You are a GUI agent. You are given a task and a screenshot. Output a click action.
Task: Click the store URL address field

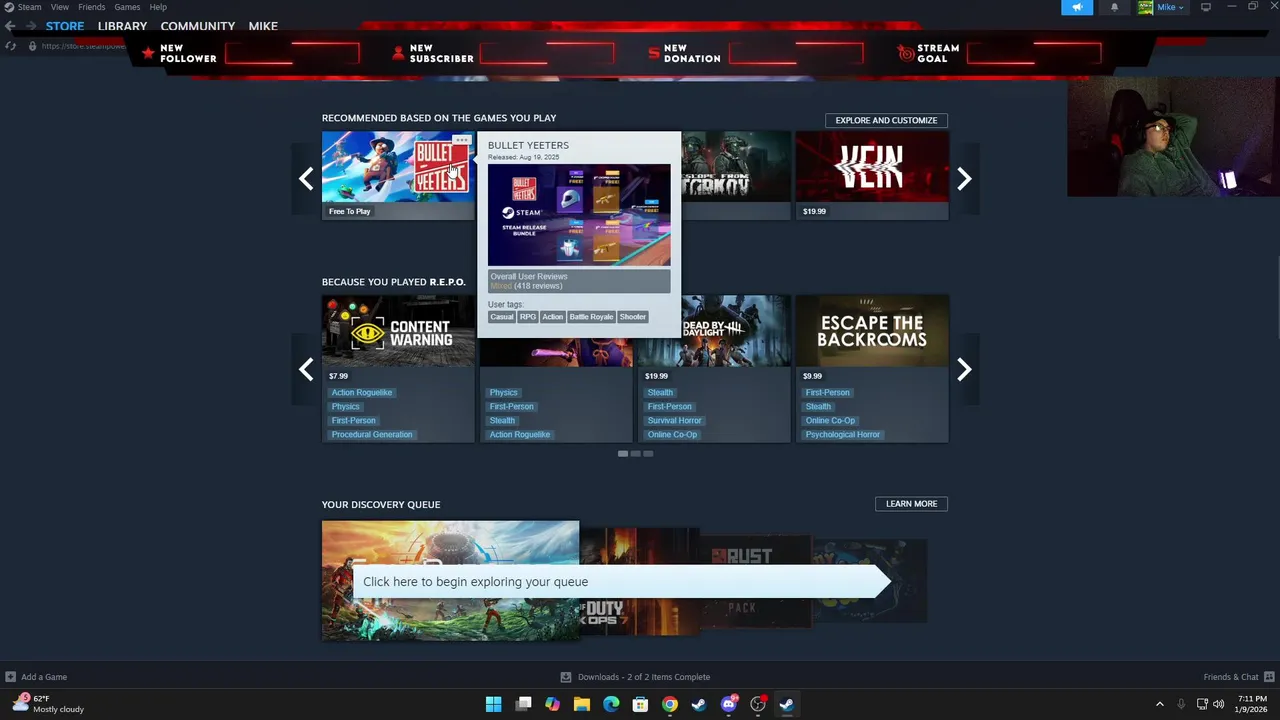click(83, 46)
